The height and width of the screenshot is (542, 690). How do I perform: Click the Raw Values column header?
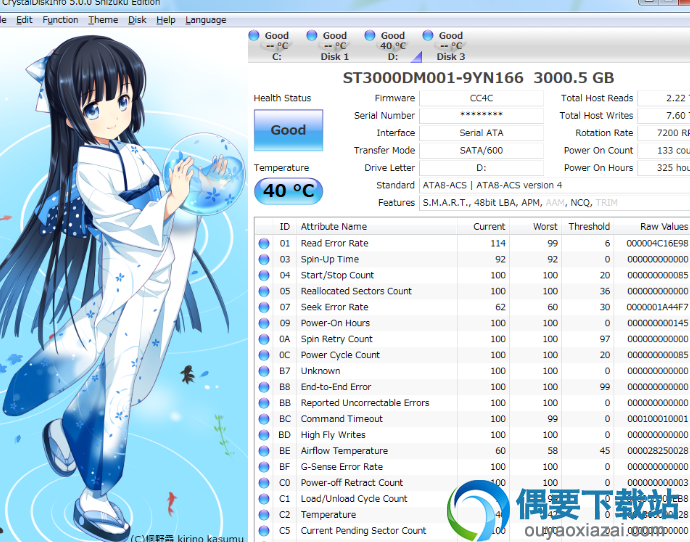(652, 227)
